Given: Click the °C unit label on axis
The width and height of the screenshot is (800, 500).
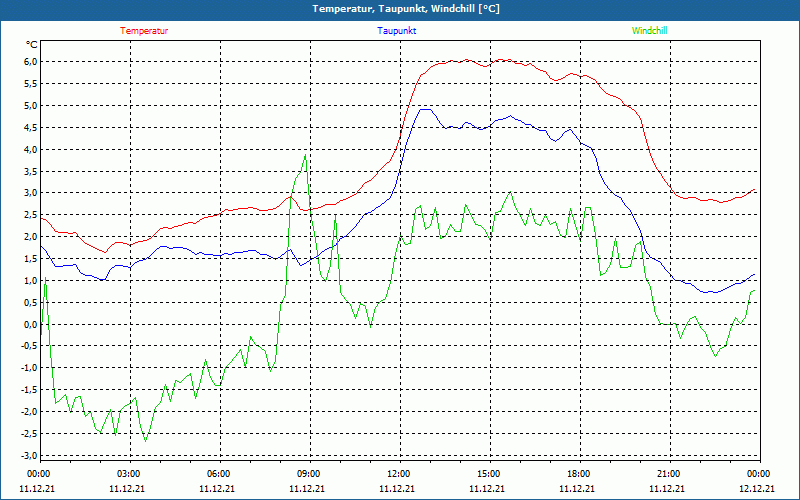Looking at the screenshot, I should pyautogui.click(x=32, y=45).
